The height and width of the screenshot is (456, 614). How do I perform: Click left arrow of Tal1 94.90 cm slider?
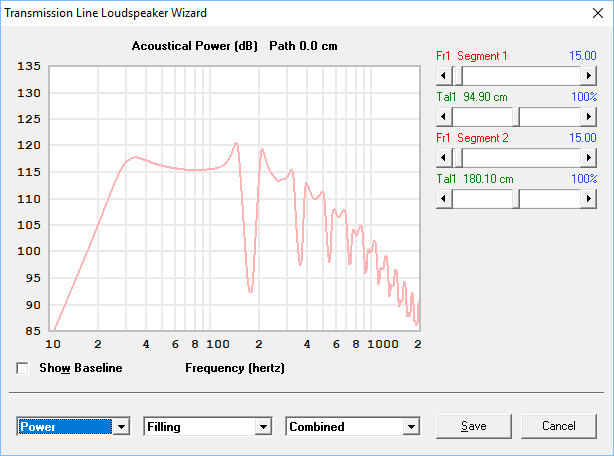444,116
